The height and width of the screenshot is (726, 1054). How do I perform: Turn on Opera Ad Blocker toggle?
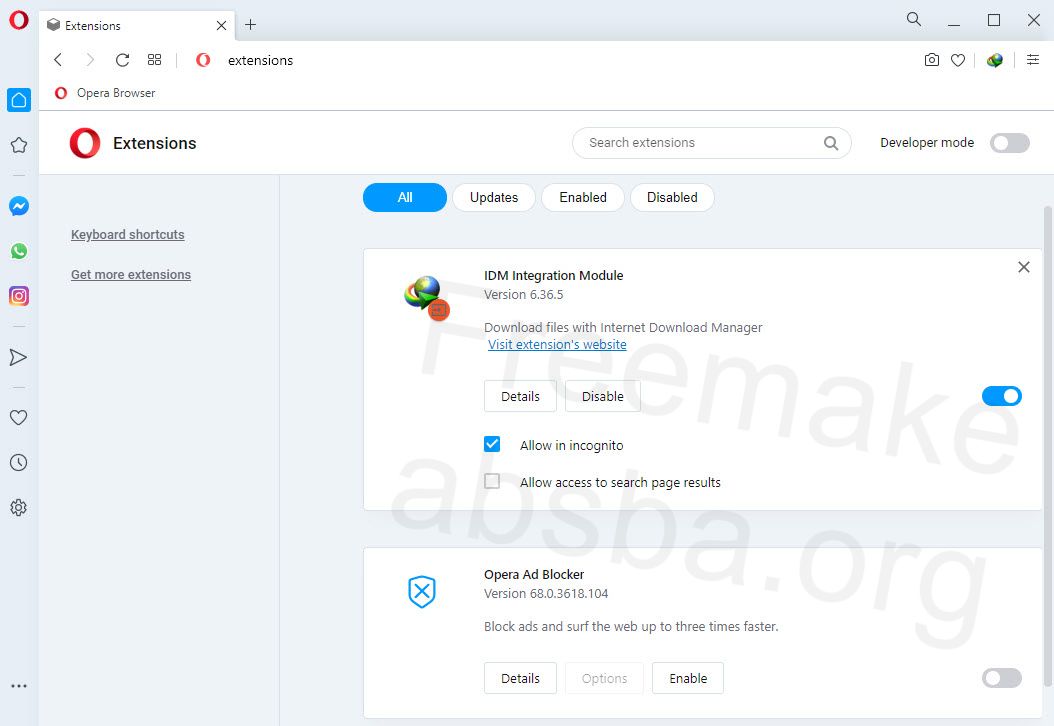[x=1002, y=678]
